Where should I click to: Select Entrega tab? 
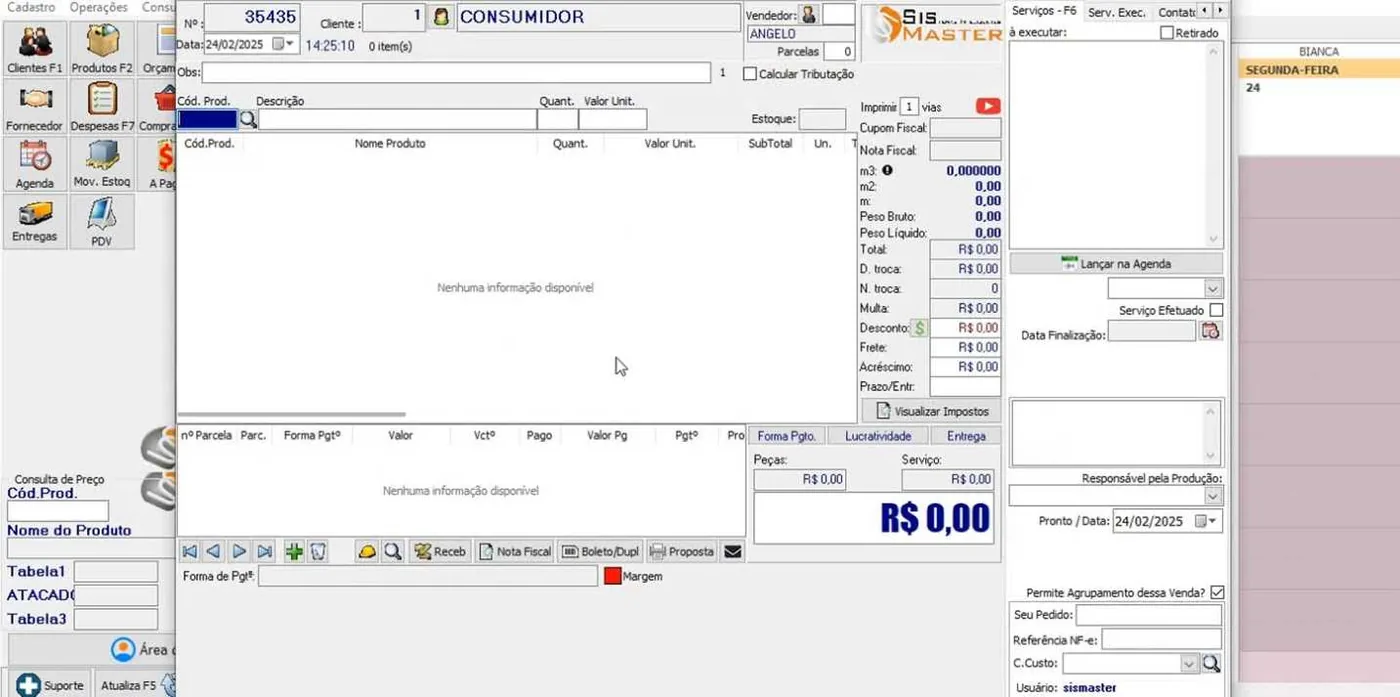(966, 436)
